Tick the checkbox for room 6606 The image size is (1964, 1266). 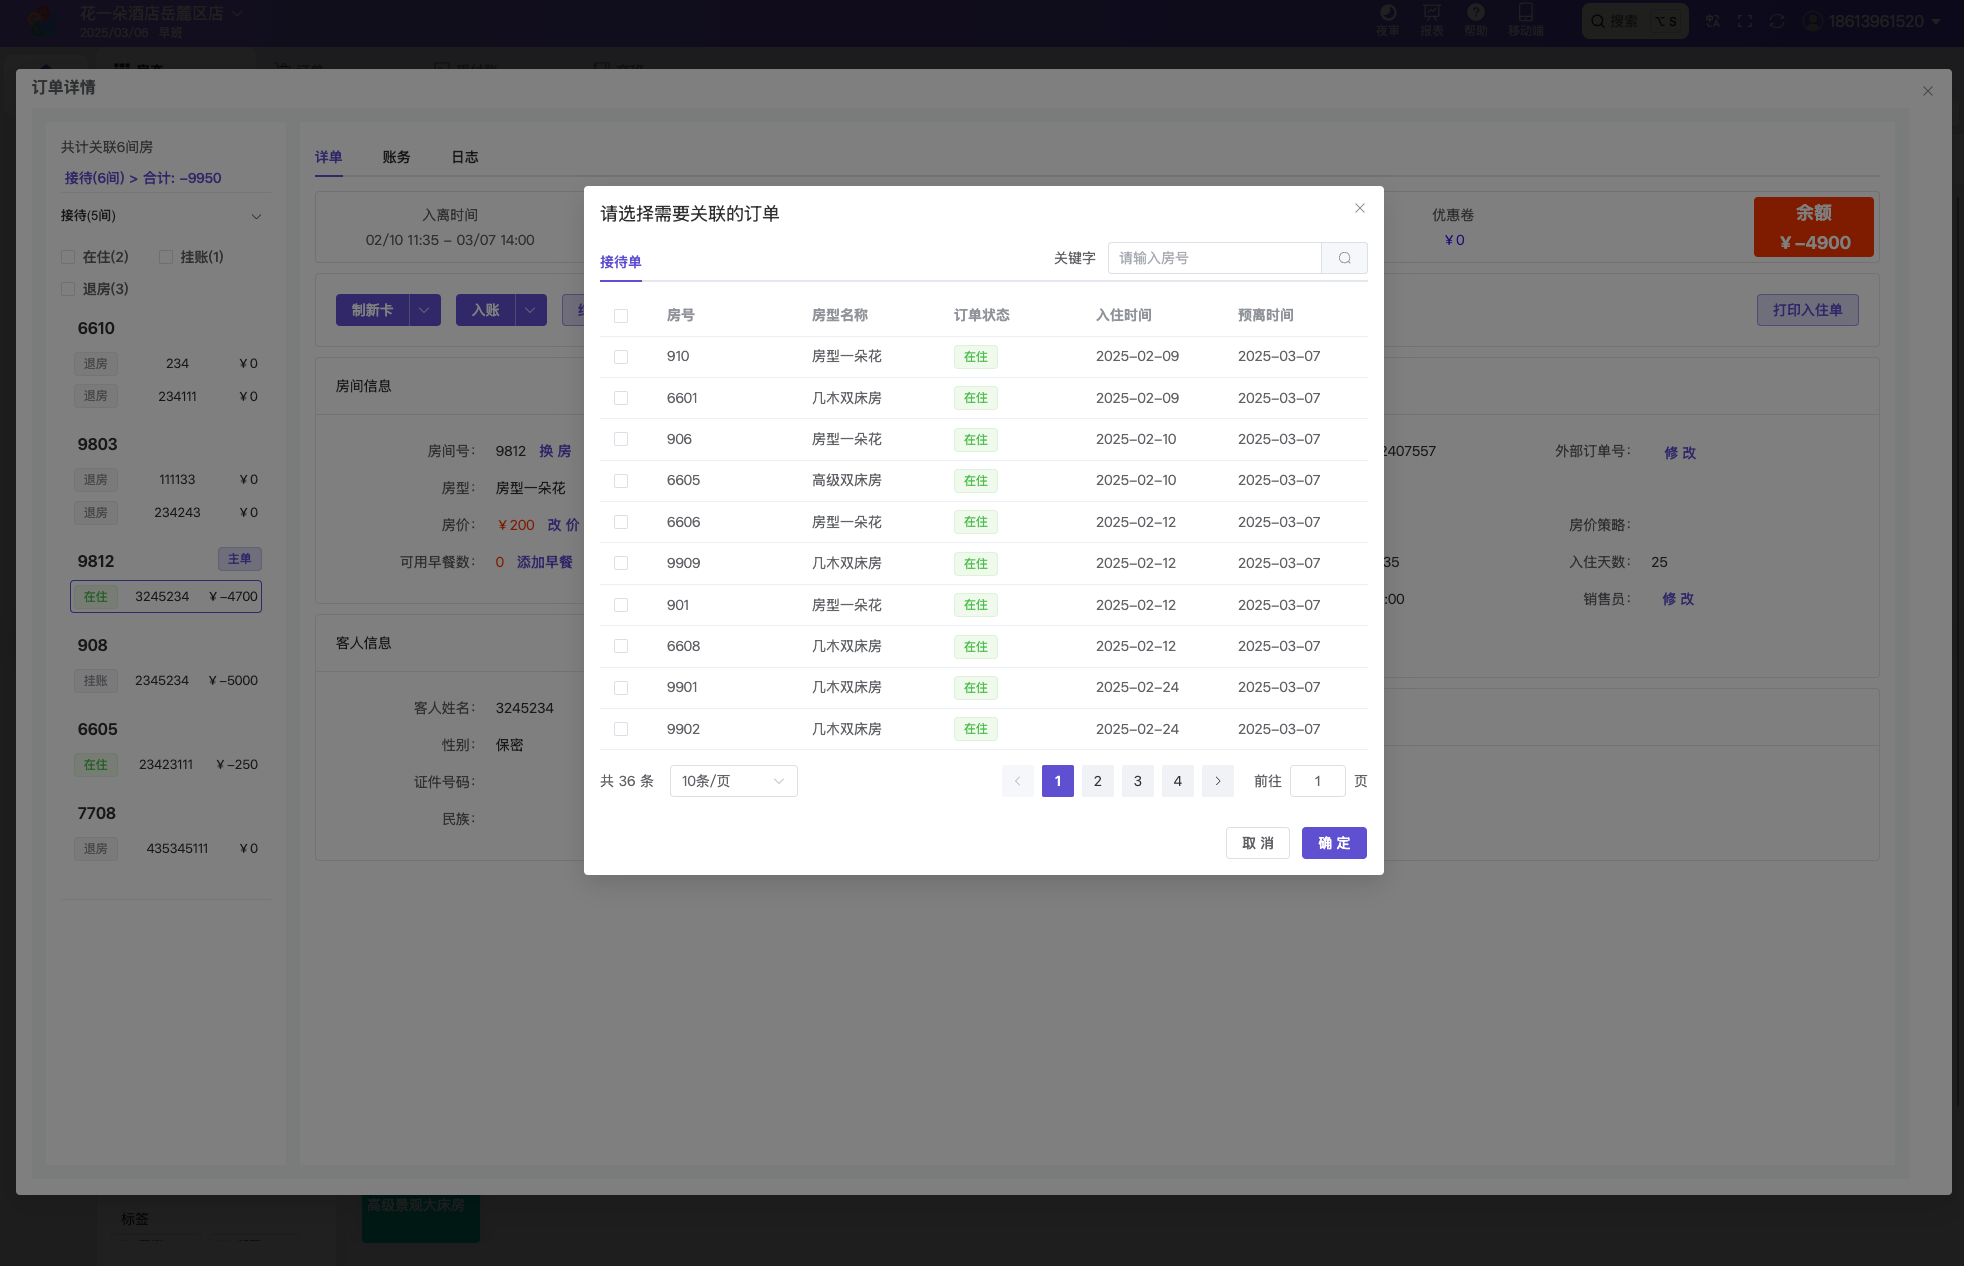tap(621, 522)
